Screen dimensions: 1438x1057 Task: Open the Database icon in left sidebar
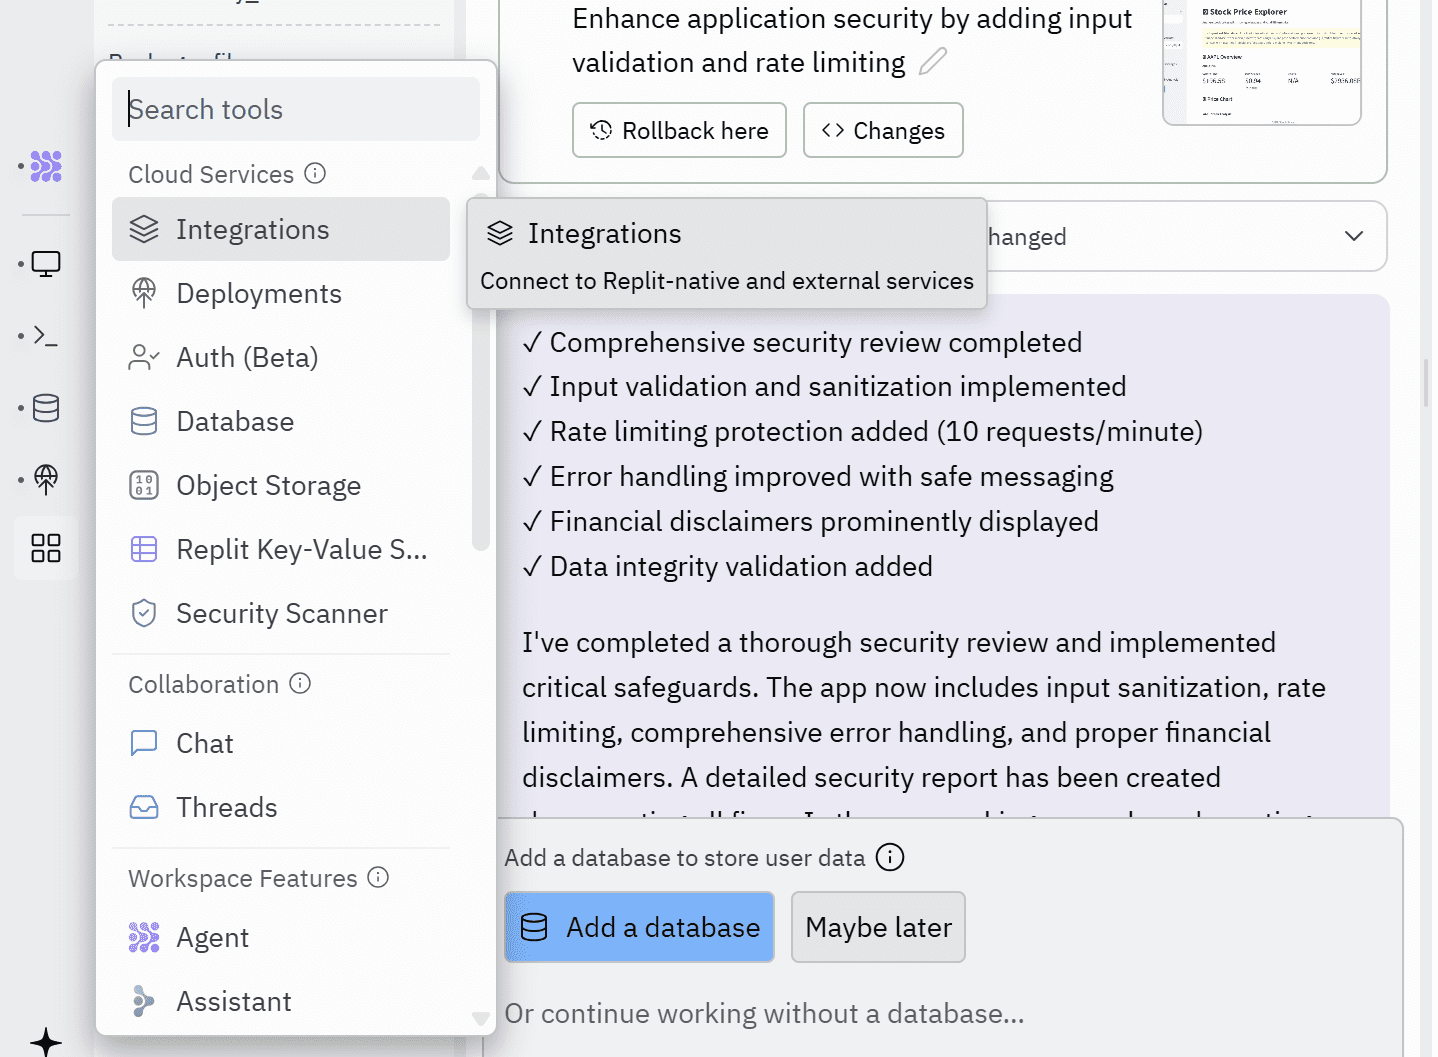46,408
